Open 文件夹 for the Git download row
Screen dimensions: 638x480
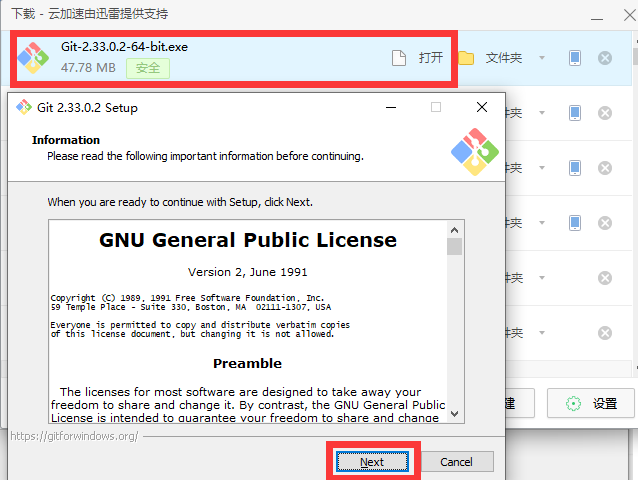(x=503, y=58)
